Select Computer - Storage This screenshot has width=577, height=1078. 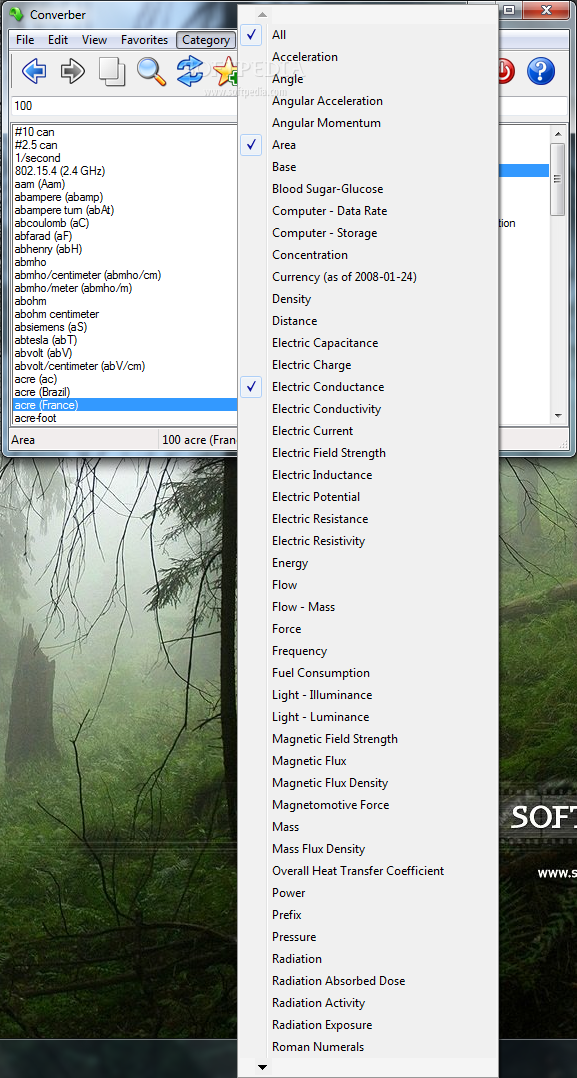tap(368, 233)
